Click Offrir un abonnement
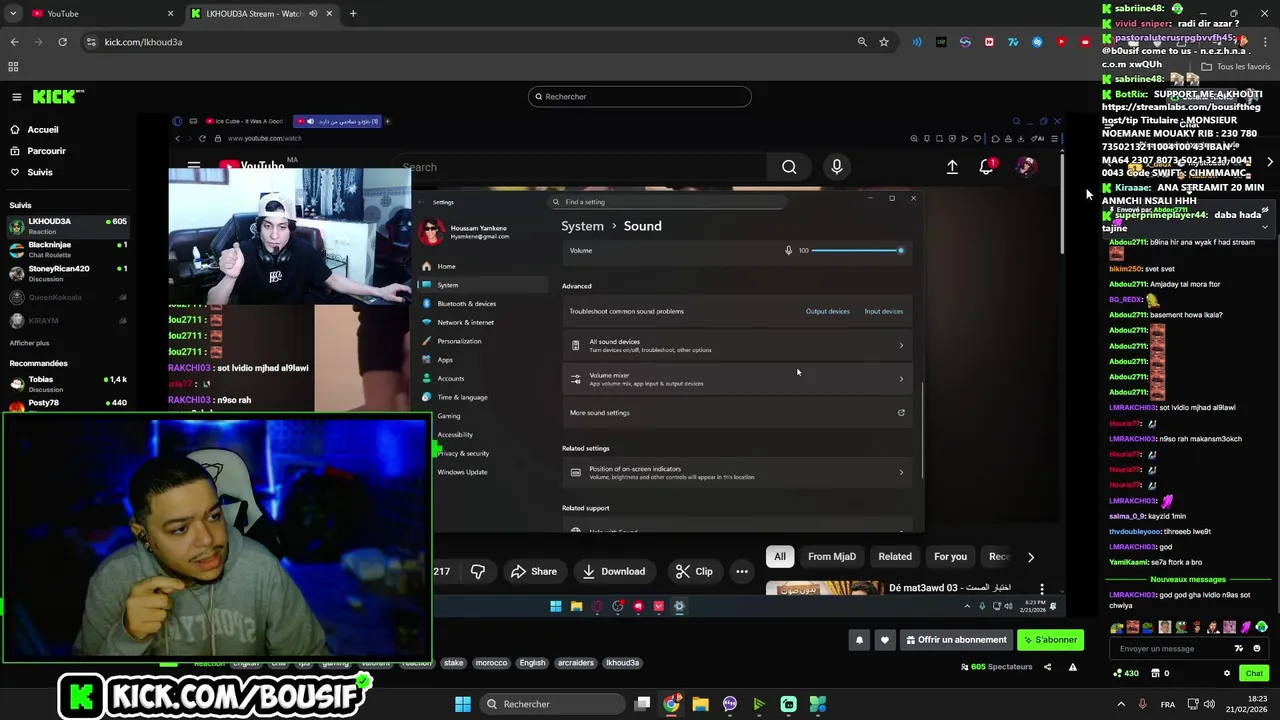Viewport: 1280px width, 720px height. [x=956, y=640]
